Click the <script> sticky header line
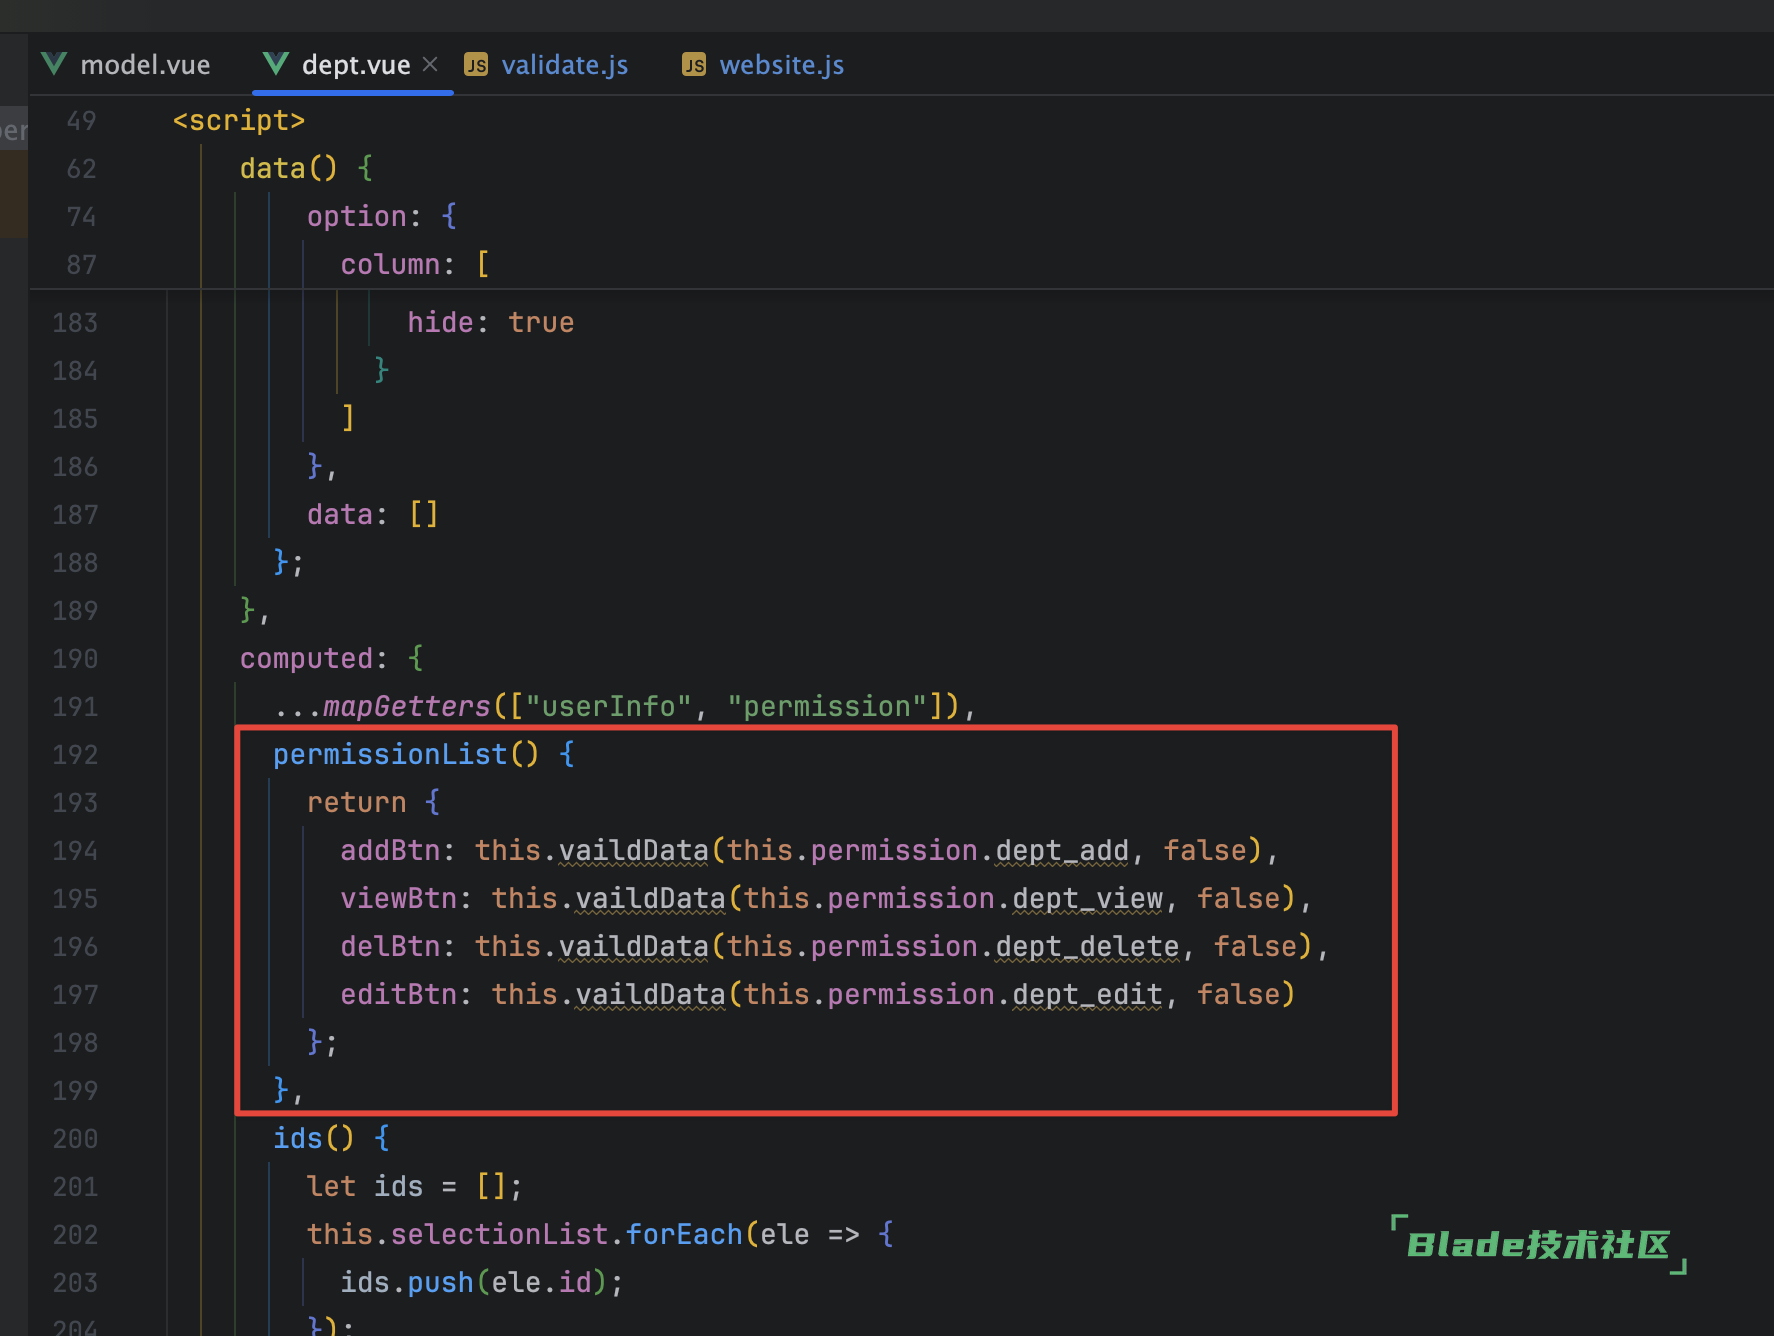The height and width of the screenshot is (1336, 1774). point(238,121)
